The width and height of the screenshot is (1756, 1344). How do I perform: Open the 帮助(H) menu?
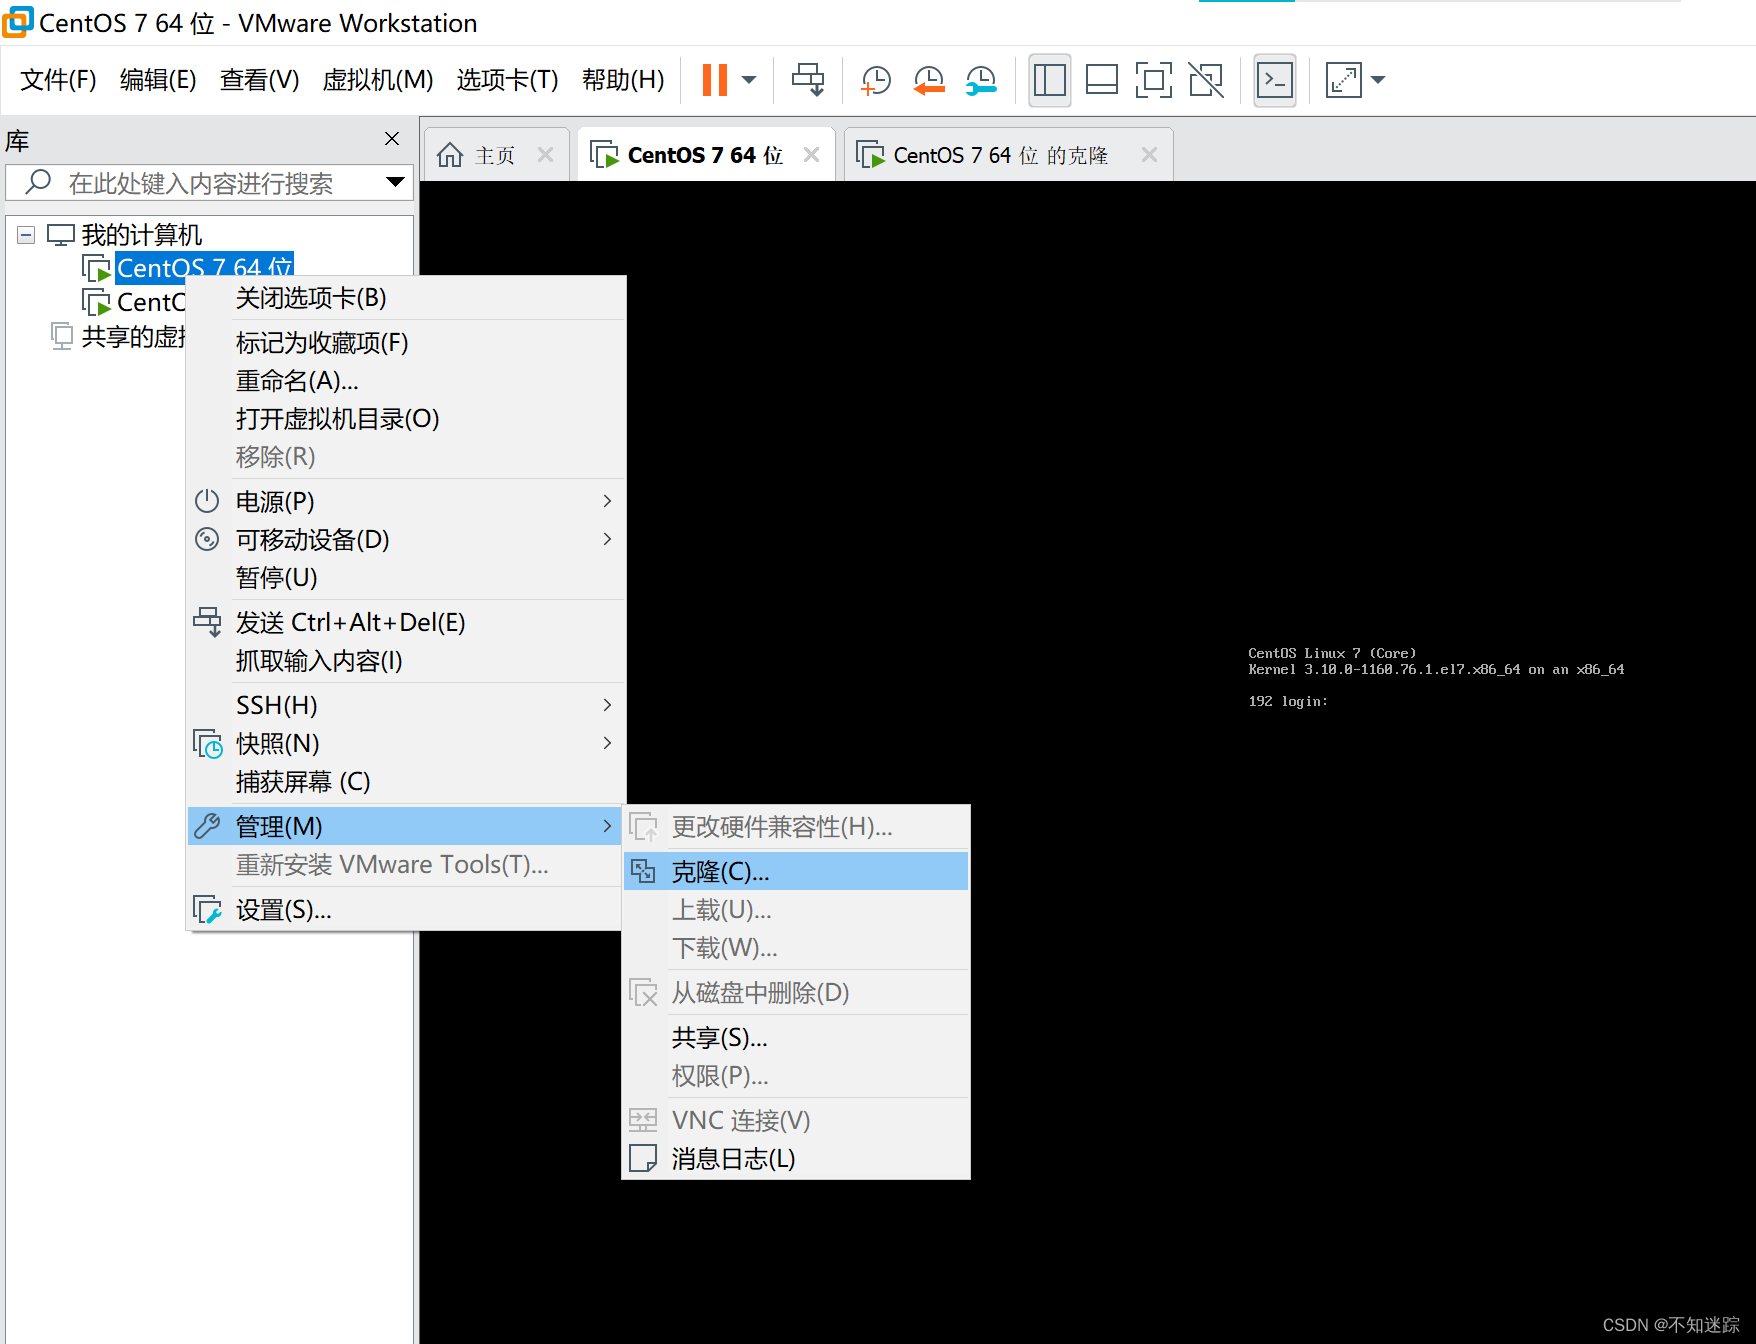623,80
